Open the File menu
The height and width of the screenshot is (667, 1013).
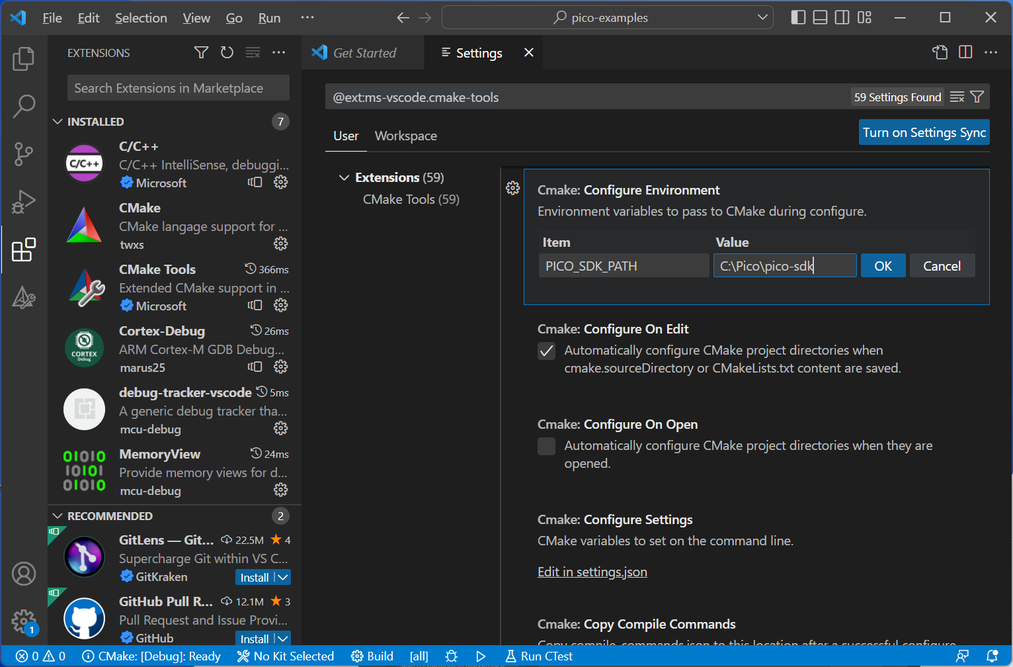(52, 17)
